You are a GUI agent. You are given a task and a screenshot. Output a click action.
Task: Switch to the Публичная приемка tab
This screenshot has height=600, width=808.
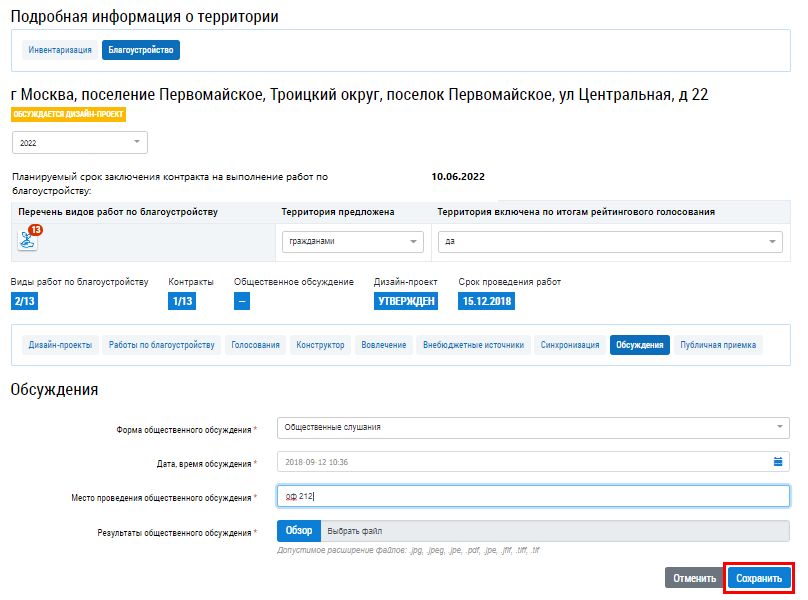[x=718, y=345]
